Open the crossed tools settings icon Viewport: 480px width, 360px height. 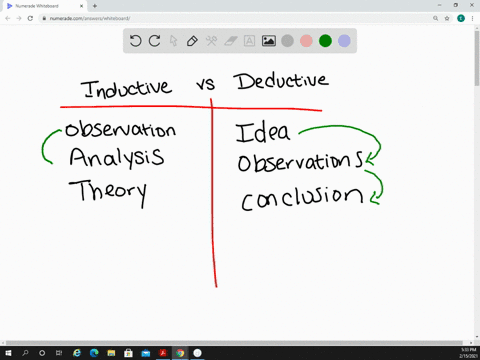click(211, 41)
